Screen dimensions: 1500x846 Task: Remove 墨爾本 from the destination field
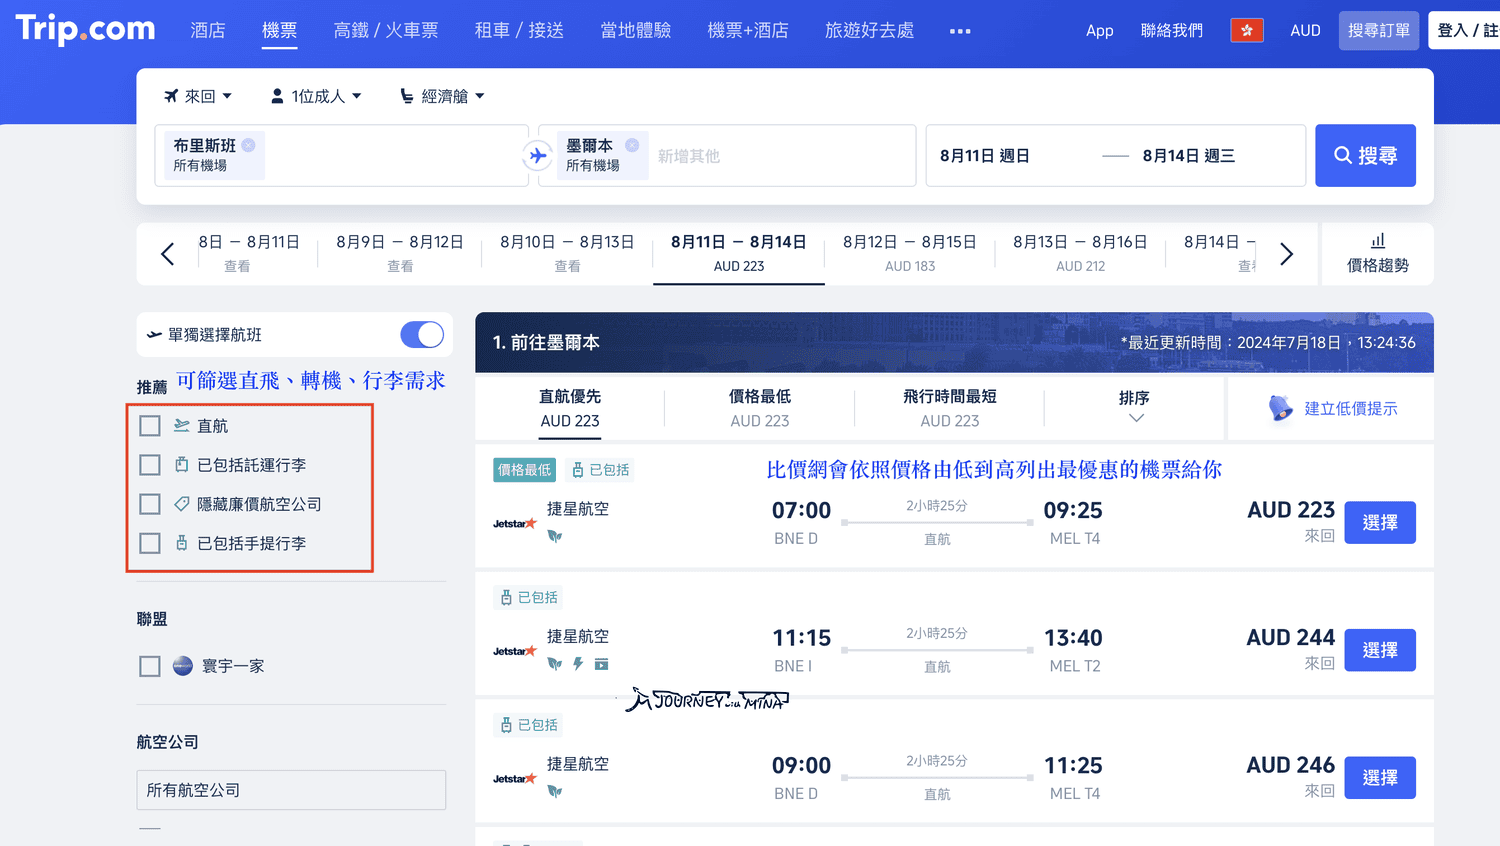[x=632, y=145]
